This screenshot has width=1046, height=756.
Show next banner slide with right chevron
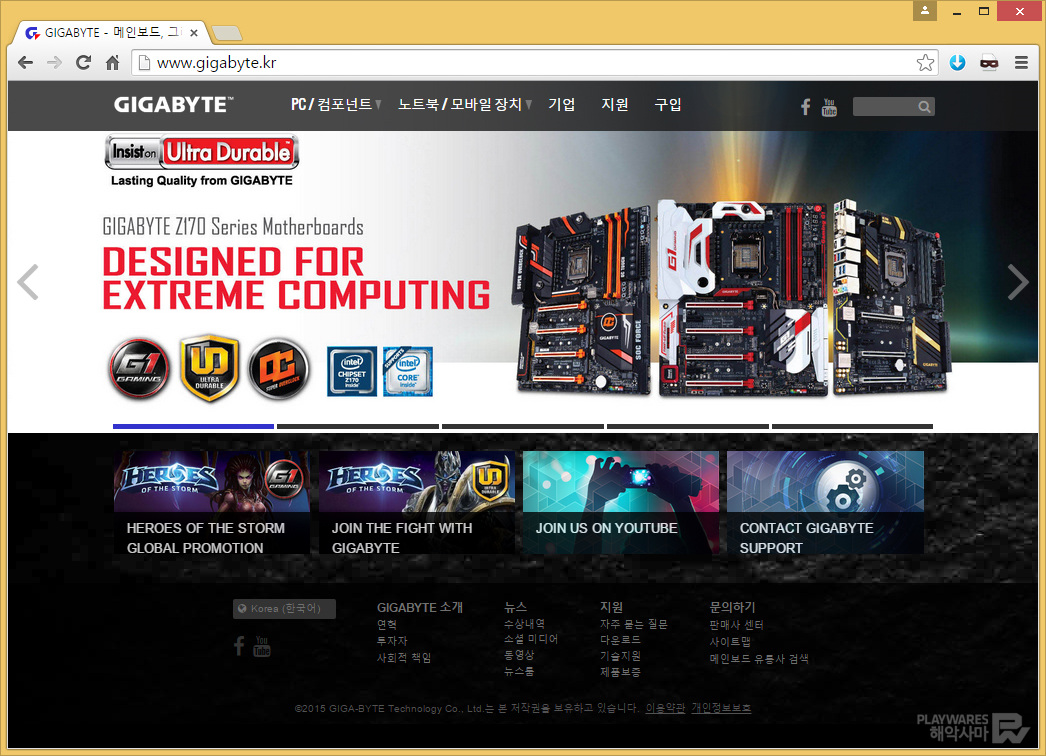[x=1017, y=282]
